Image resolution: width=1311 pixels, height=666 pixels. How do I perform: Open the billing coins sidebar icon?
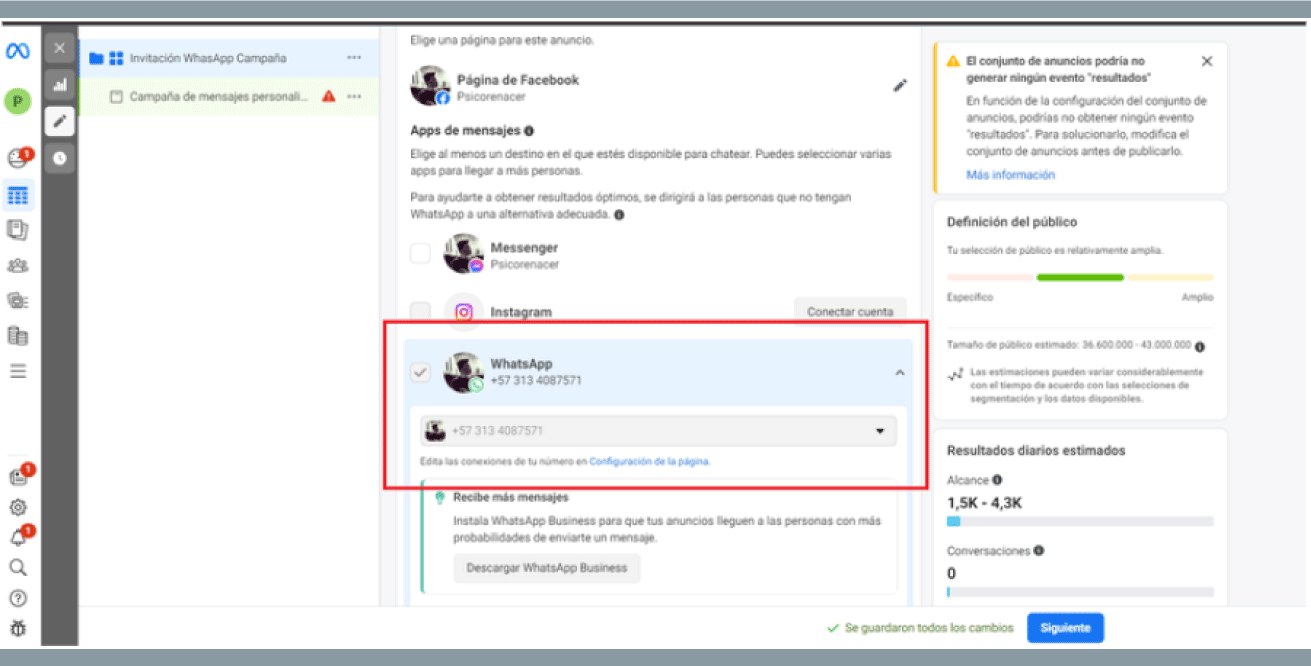(18, 336)
